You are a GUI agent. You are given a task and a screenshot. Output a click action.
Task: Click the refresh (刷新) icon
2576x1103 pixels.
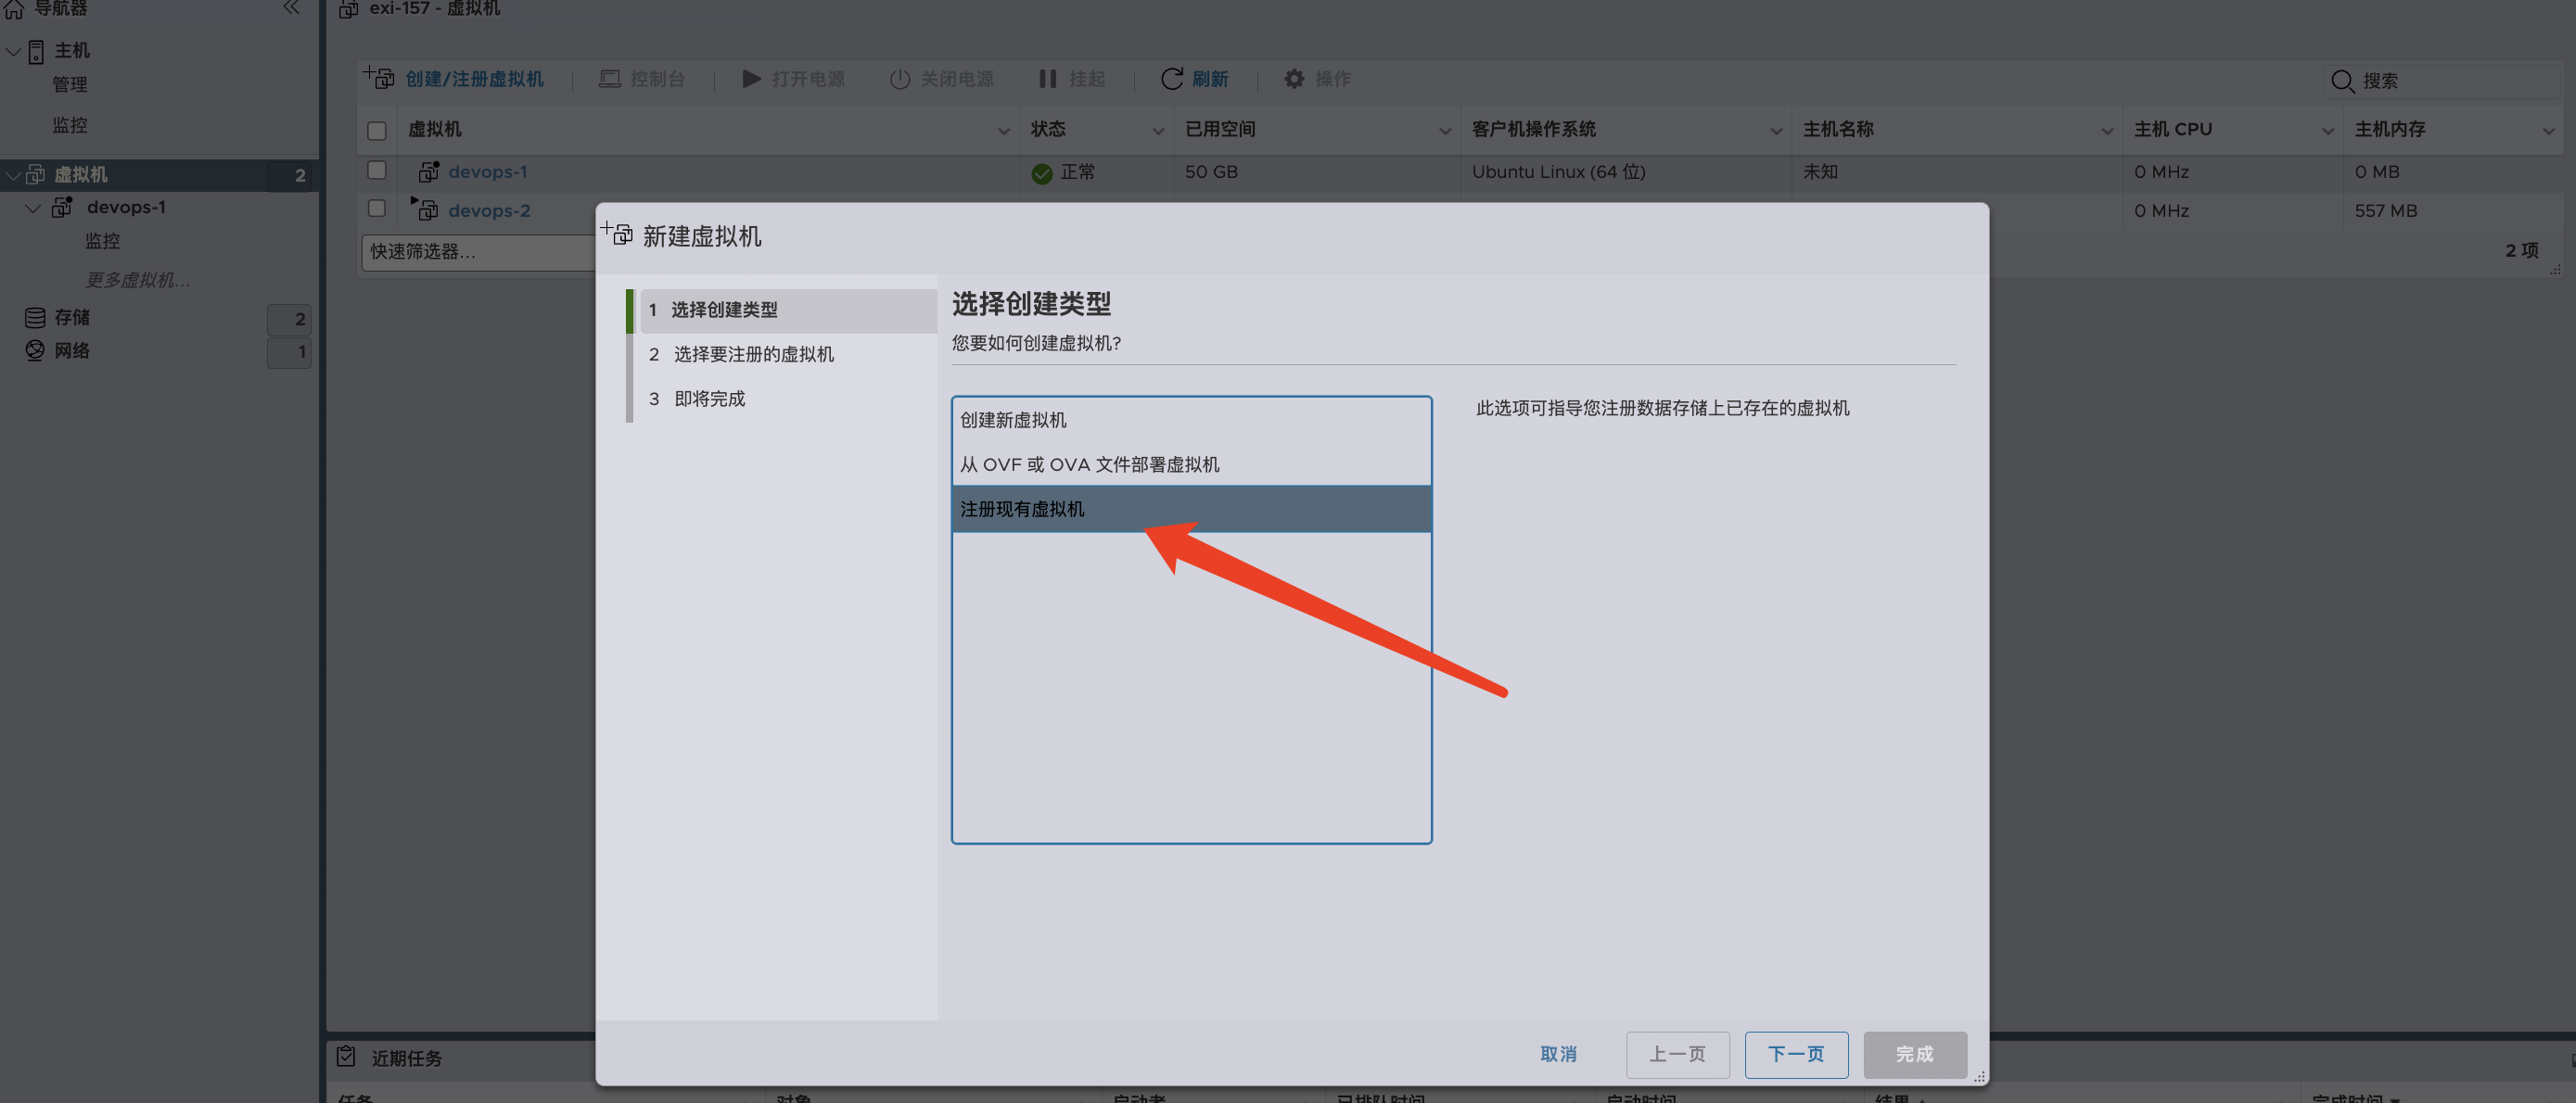click(x=1171, y=79)
